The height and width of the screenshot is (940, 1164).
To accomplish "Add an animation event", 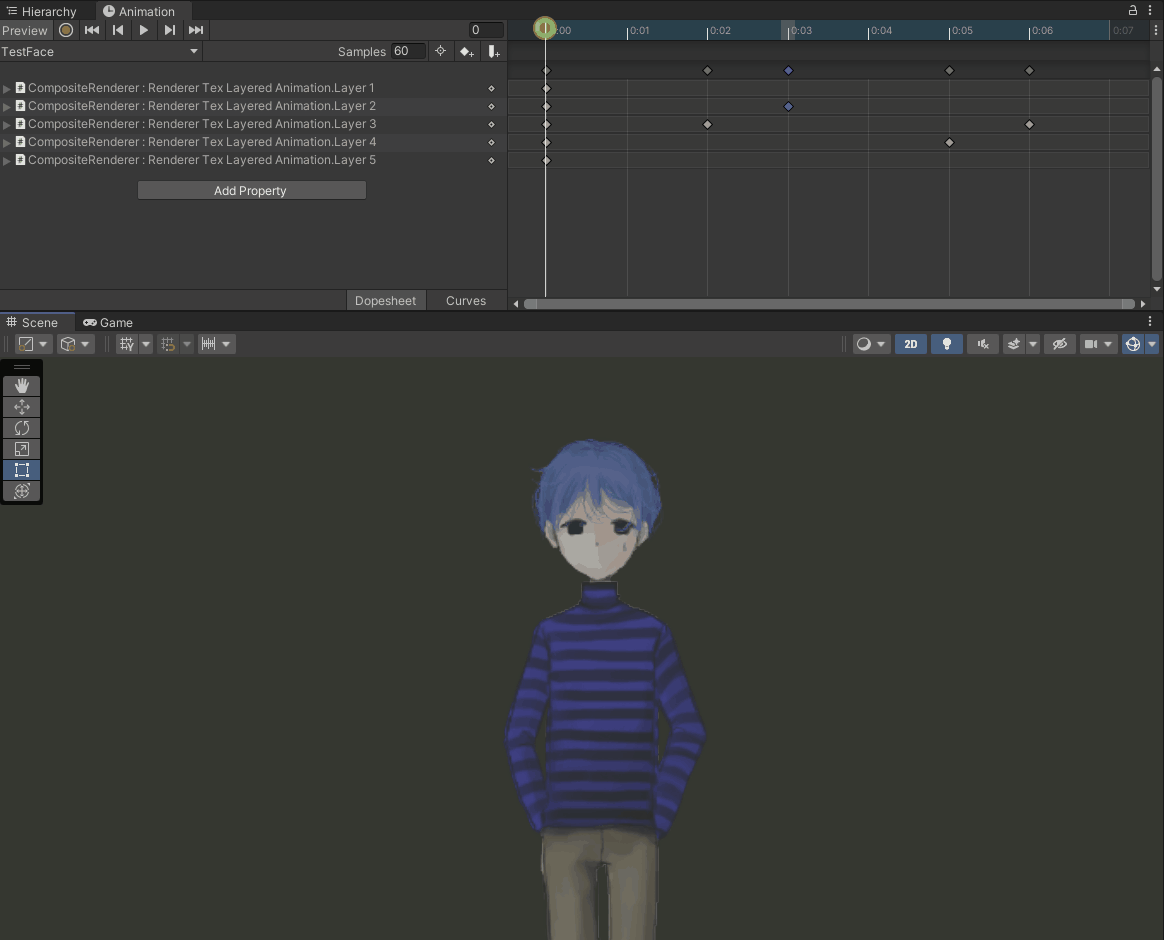I will click(x=493, y=51).
